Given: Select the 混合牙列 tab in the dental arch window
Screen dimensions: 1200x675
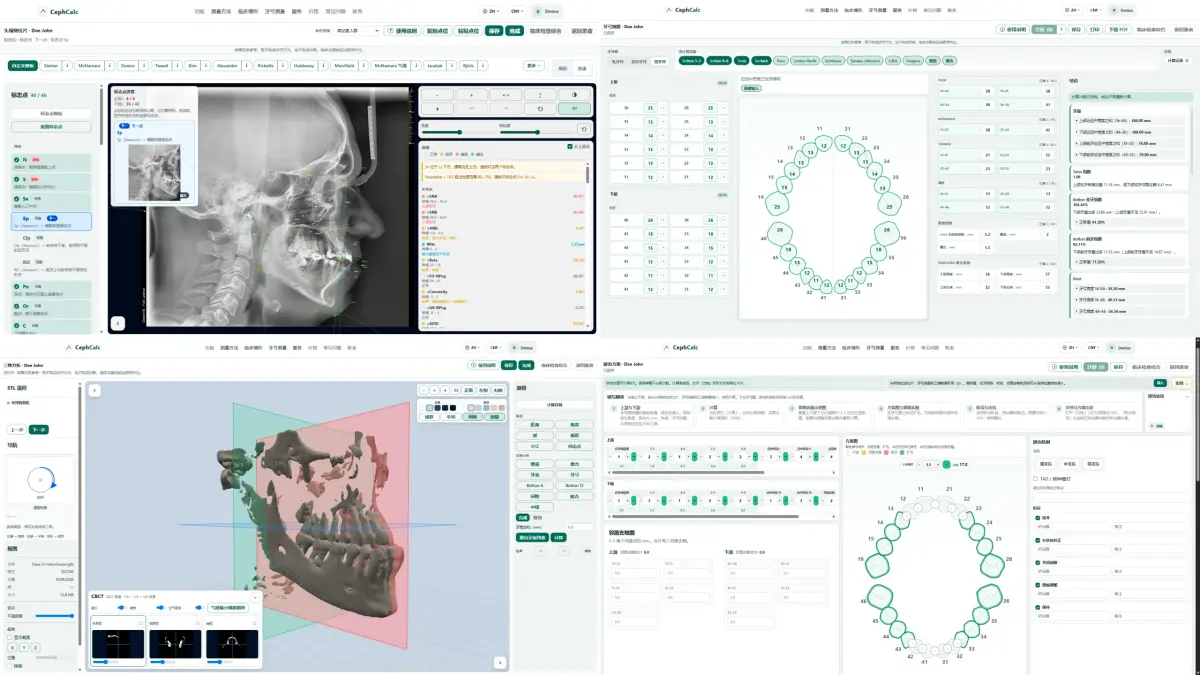Looking at the screenshot, I should coord(638,61).
